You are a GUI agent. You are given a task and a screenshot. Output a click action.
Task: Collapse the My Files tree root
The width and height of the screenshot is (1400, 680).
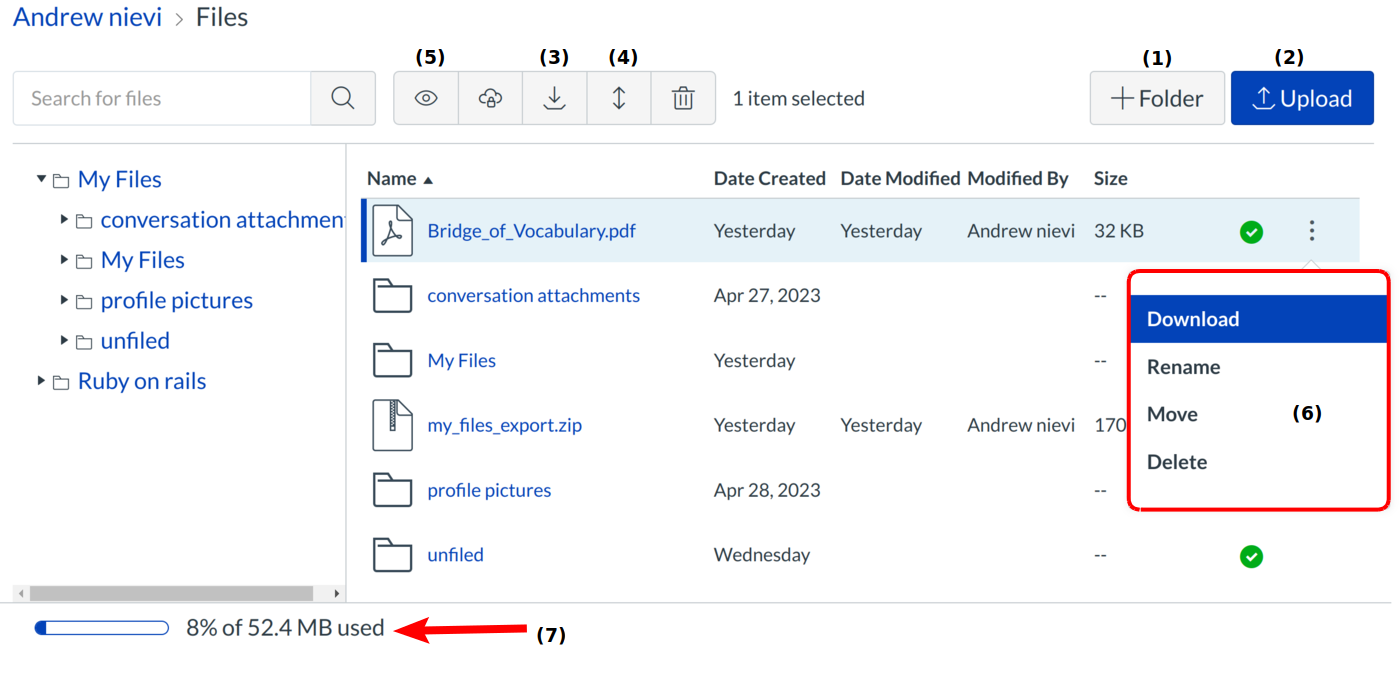click(42, 179)
